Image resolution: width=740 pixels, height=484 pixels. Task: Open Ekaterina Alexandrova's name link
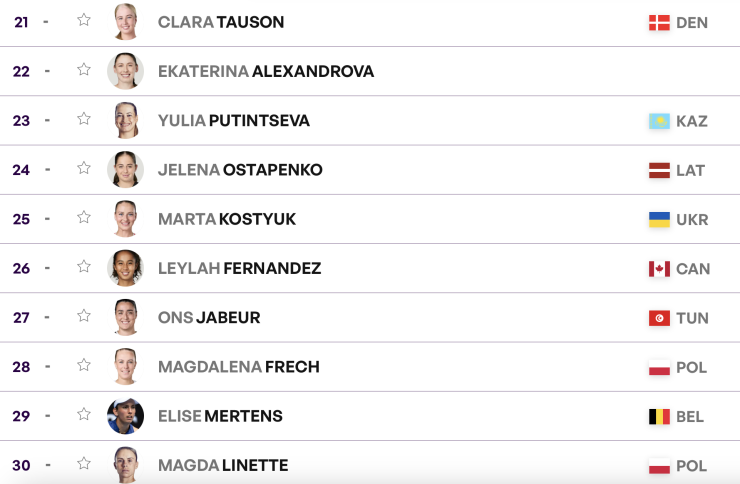[266, 71]
